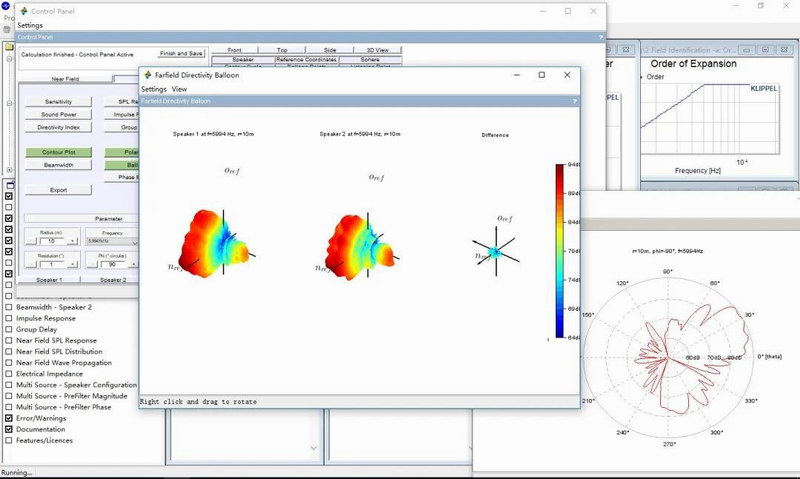Image resolution: width=800 pixels, height=479 pixels.
Task: Check the Electrical Impedance checkbox
Action: (9, 374)
